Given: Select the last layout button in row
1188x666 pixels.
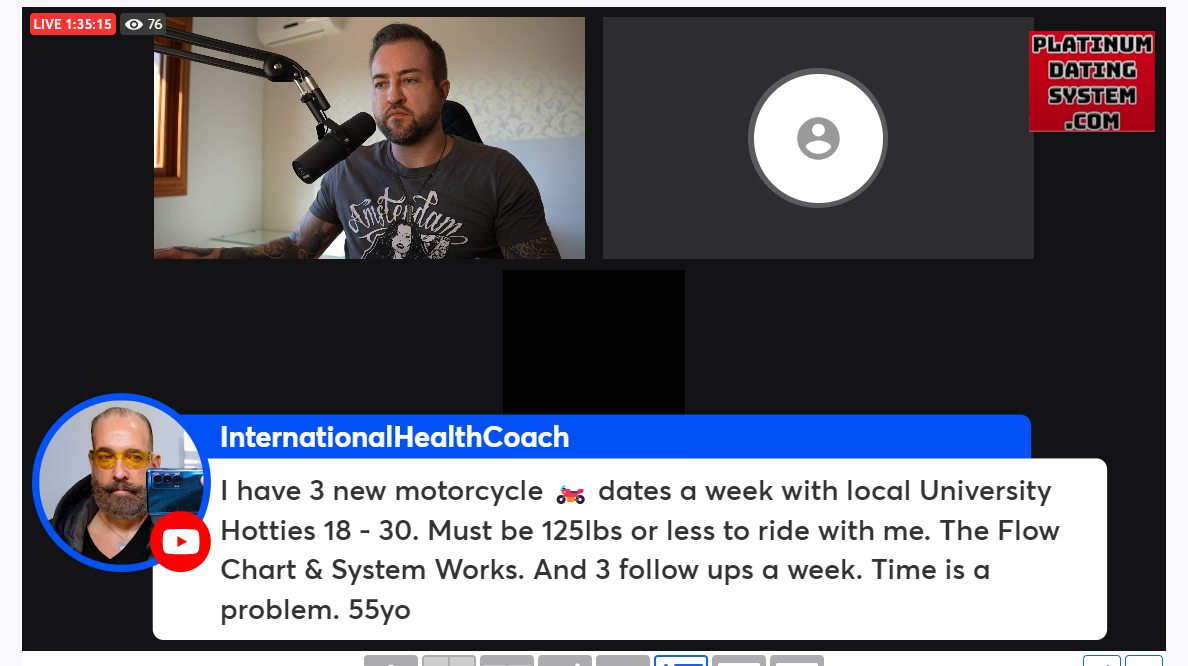Looking at the screenshot, I should pos(797,661).
